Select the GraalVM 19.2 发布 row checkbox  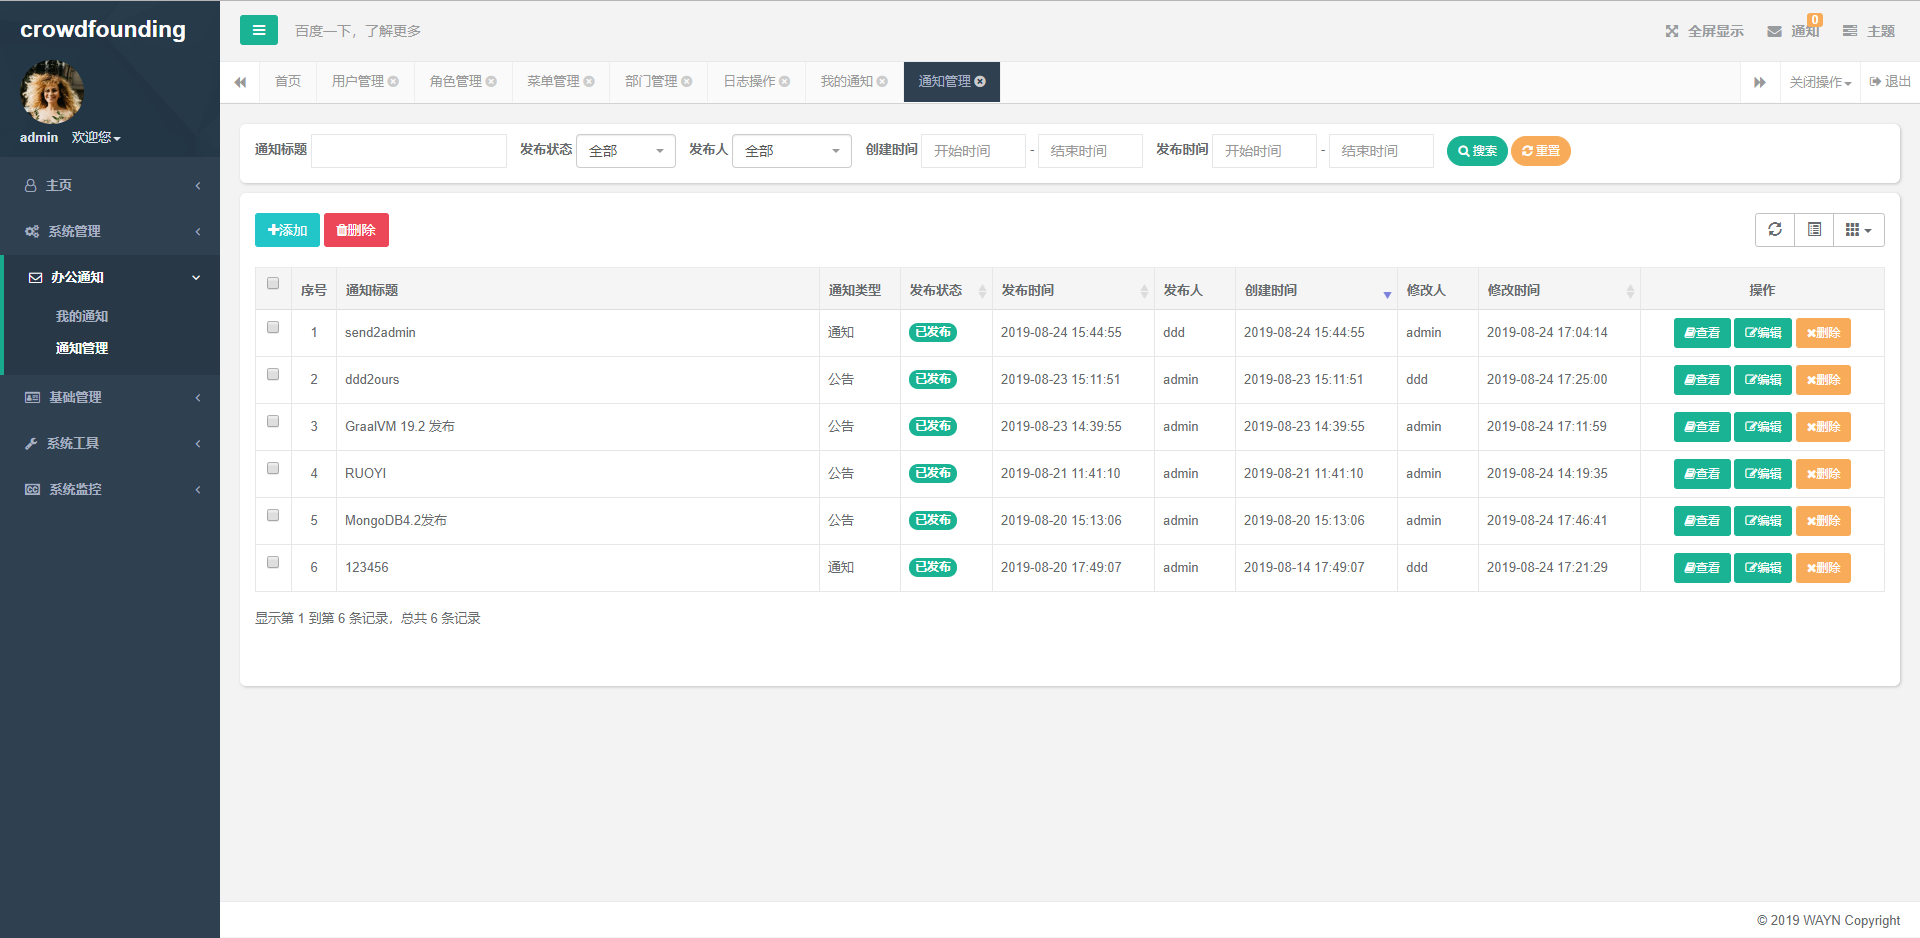pos(273,421)
